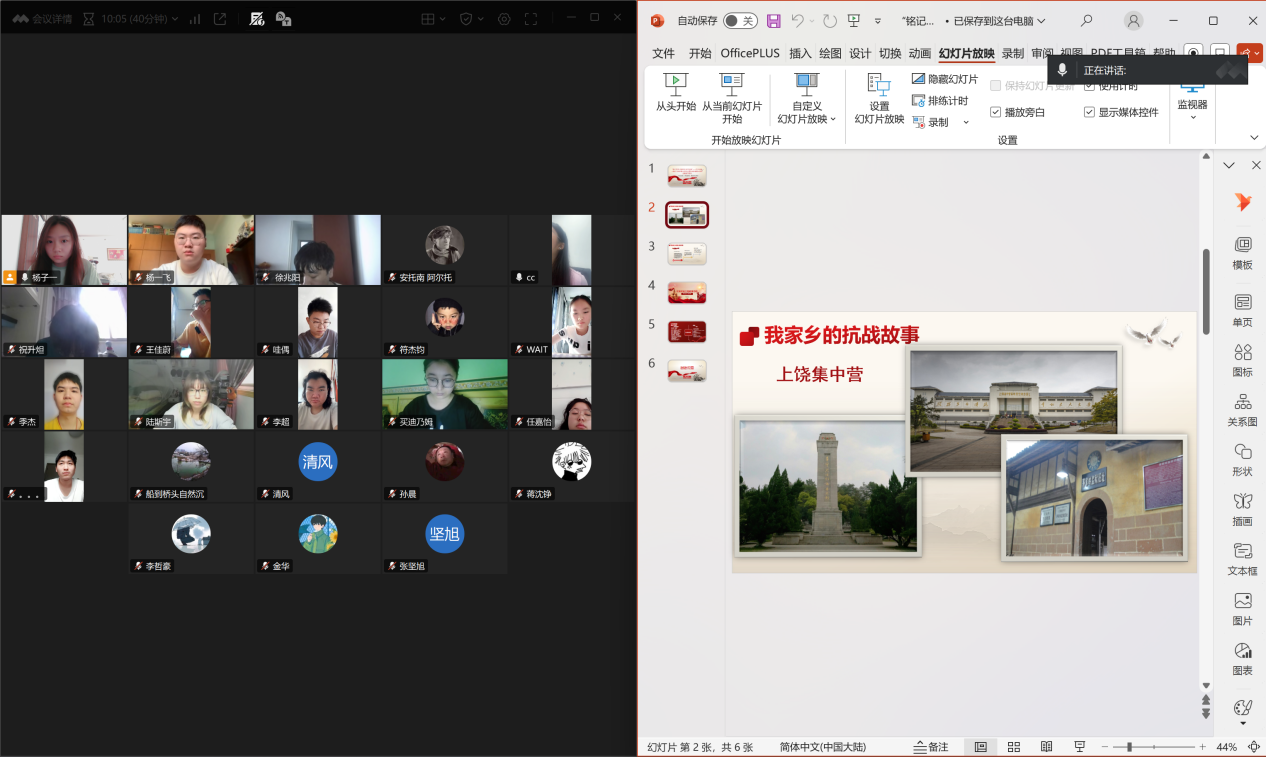Screen dimensions: 1266x757
Task: Click the save icon in PowerPoint title bar
Action: (774, 21)
